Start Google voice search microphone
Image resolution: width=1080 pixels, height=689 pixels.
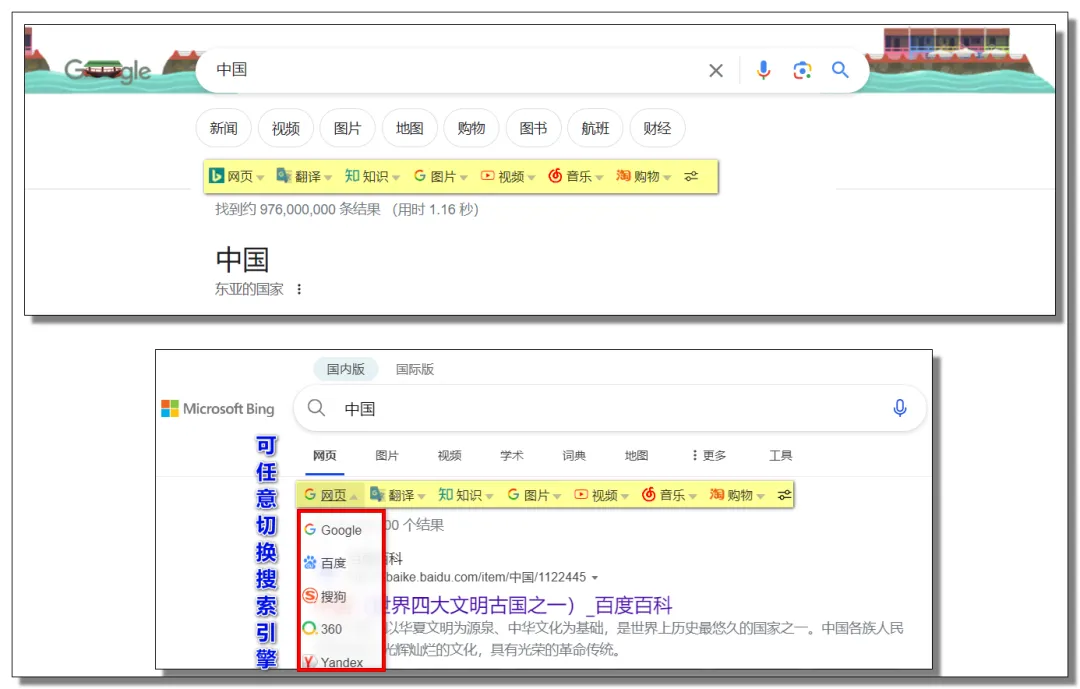[x=763, y=70]
